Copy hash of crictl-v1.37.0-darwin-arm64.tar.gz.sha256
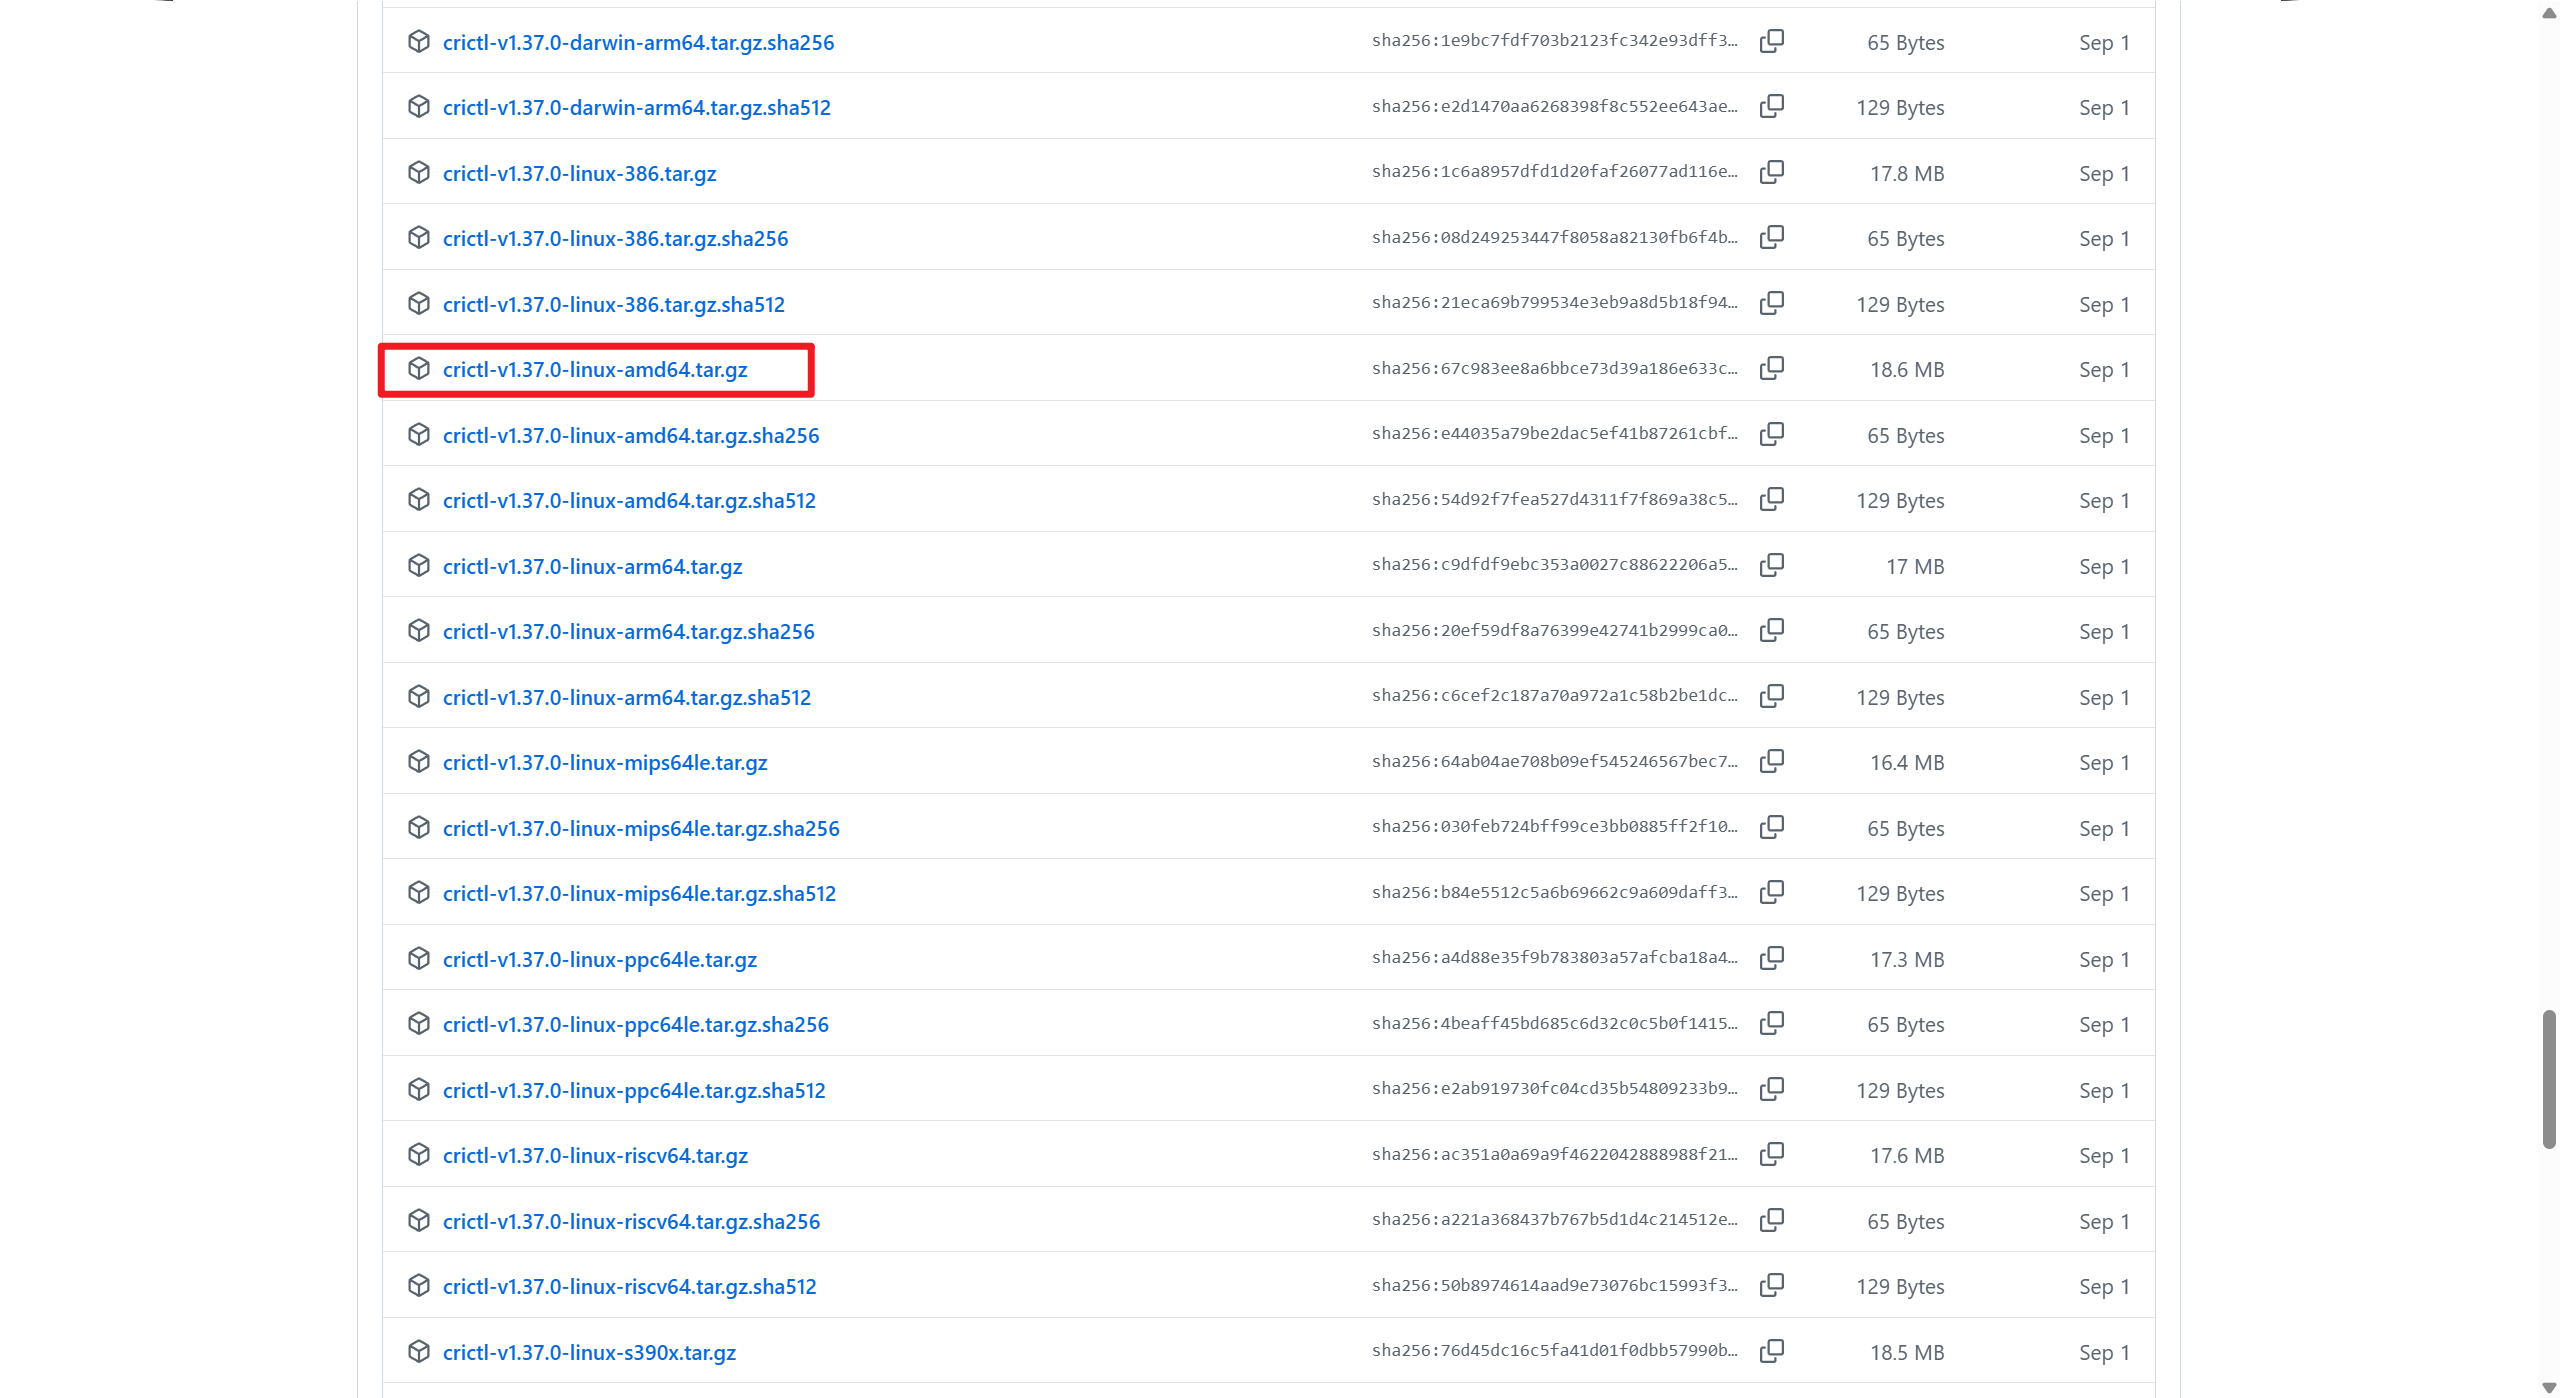Viewport: 2560px width, 1398px height. pyautogui.click(x=1771, y=42)
